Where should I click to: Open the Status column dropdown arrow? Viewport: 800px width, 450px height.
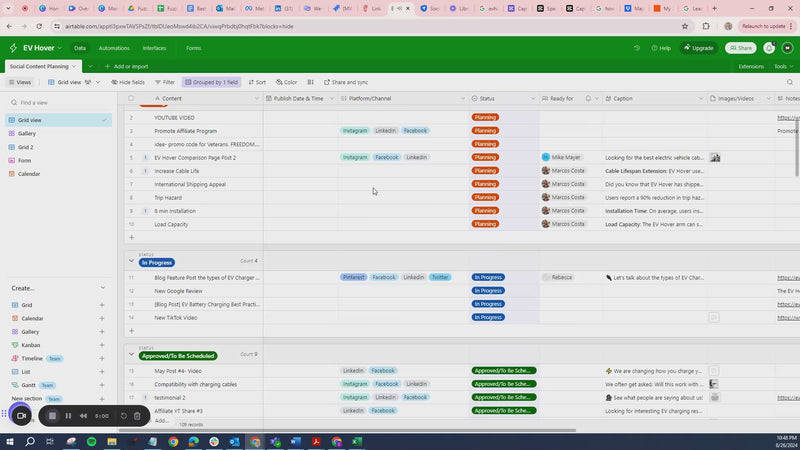coord(533,98)
